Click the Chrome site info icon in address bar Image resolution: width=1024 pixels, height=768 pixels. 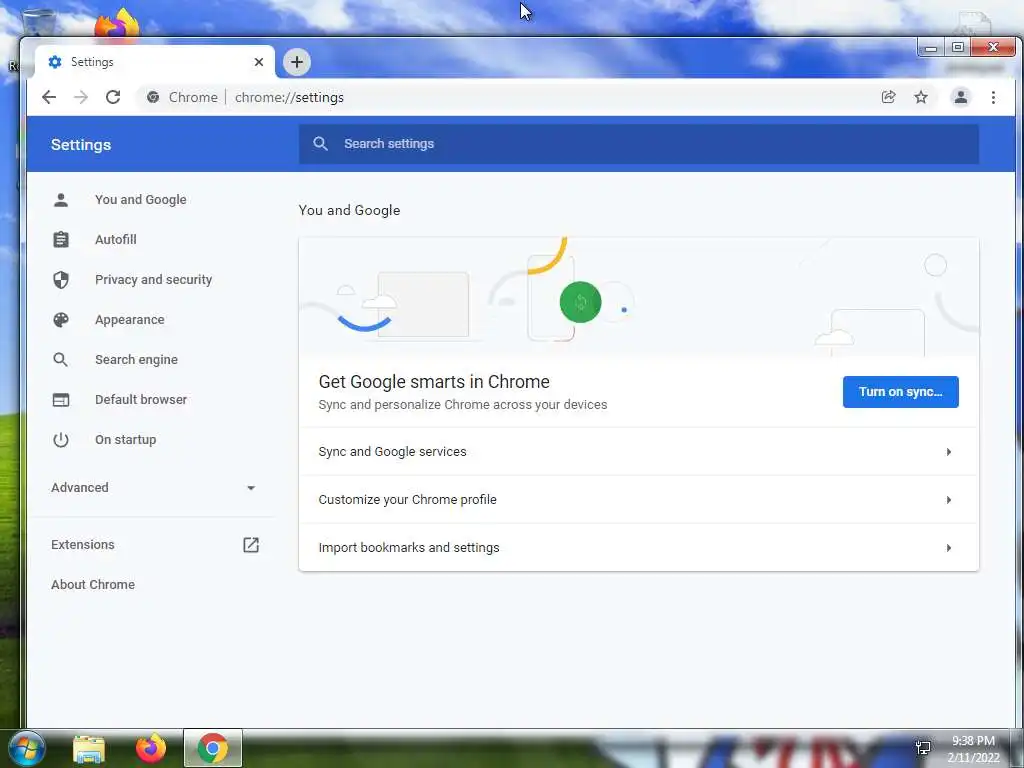pyautogui.click(x=153, y=97)
